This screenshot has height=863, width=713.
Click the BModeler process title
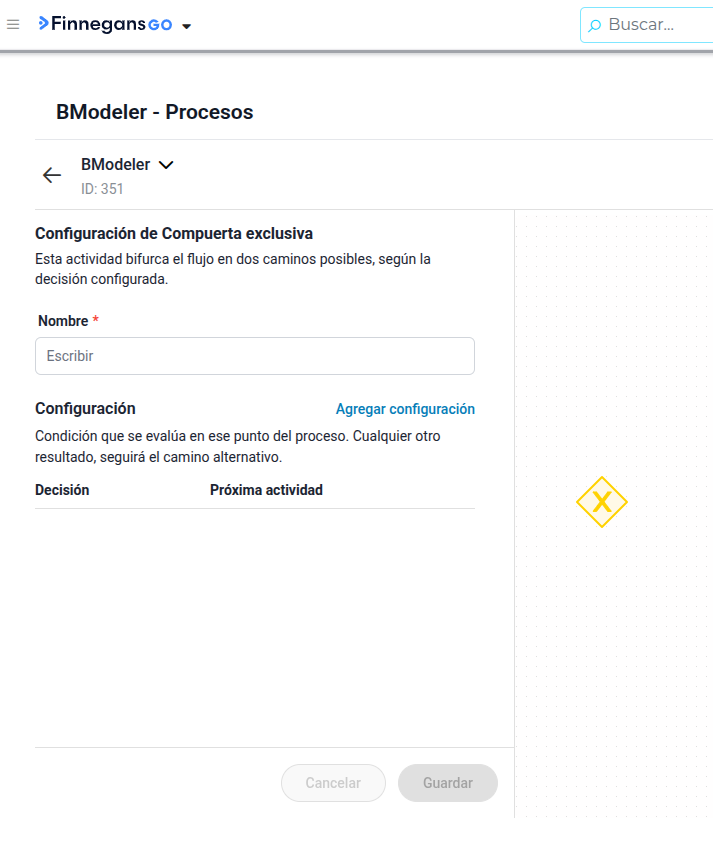click(x=115, y=165)
